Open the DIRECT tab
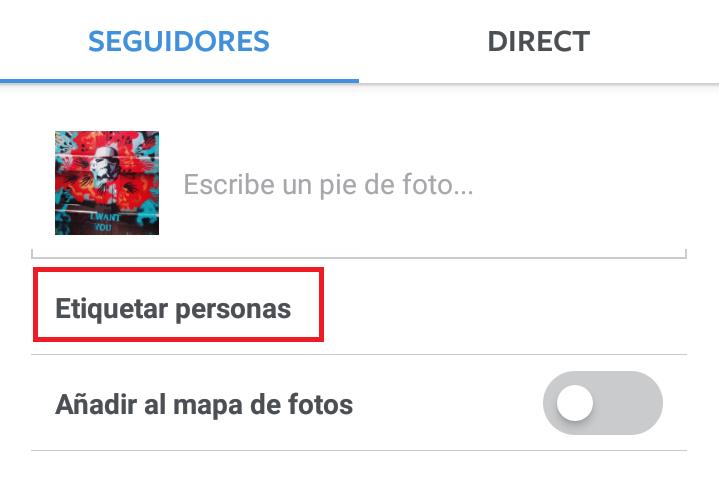 point(539,41)
